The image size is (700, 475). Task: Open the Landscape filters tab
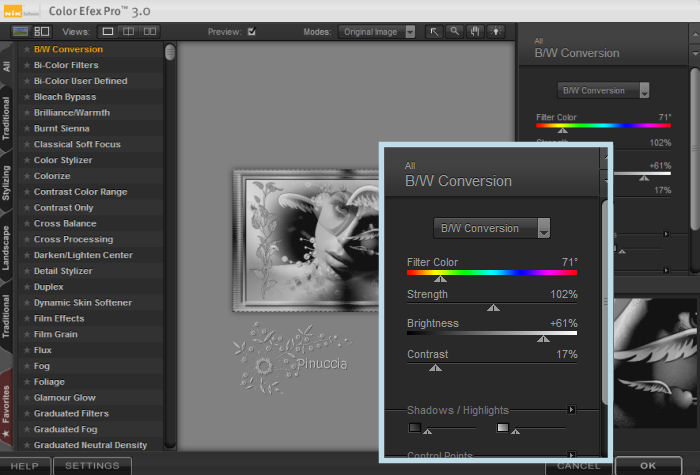[6, 248]
